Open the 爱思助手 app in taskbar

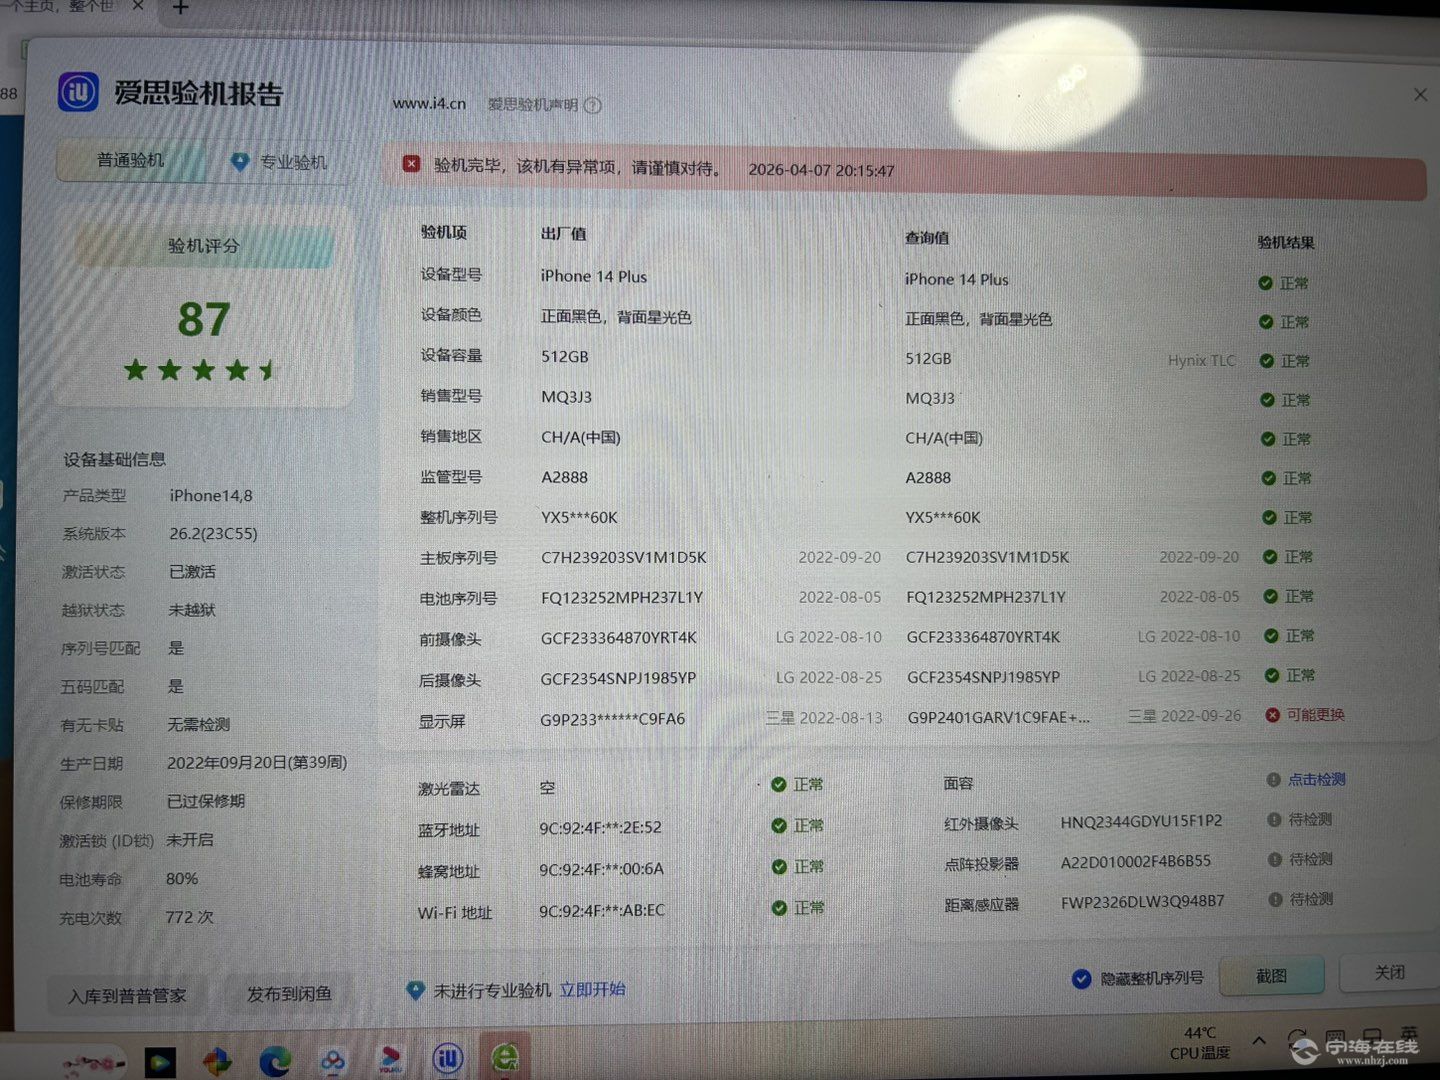pos(448,1058)
